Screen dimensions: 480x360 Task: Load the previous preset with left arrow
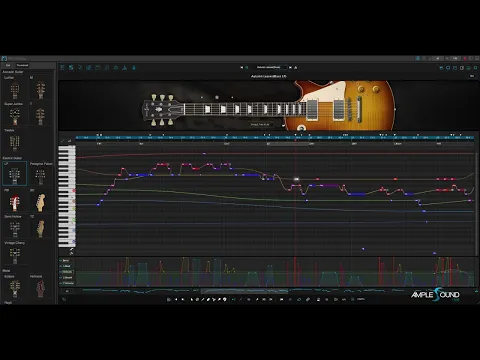[242, 67]
